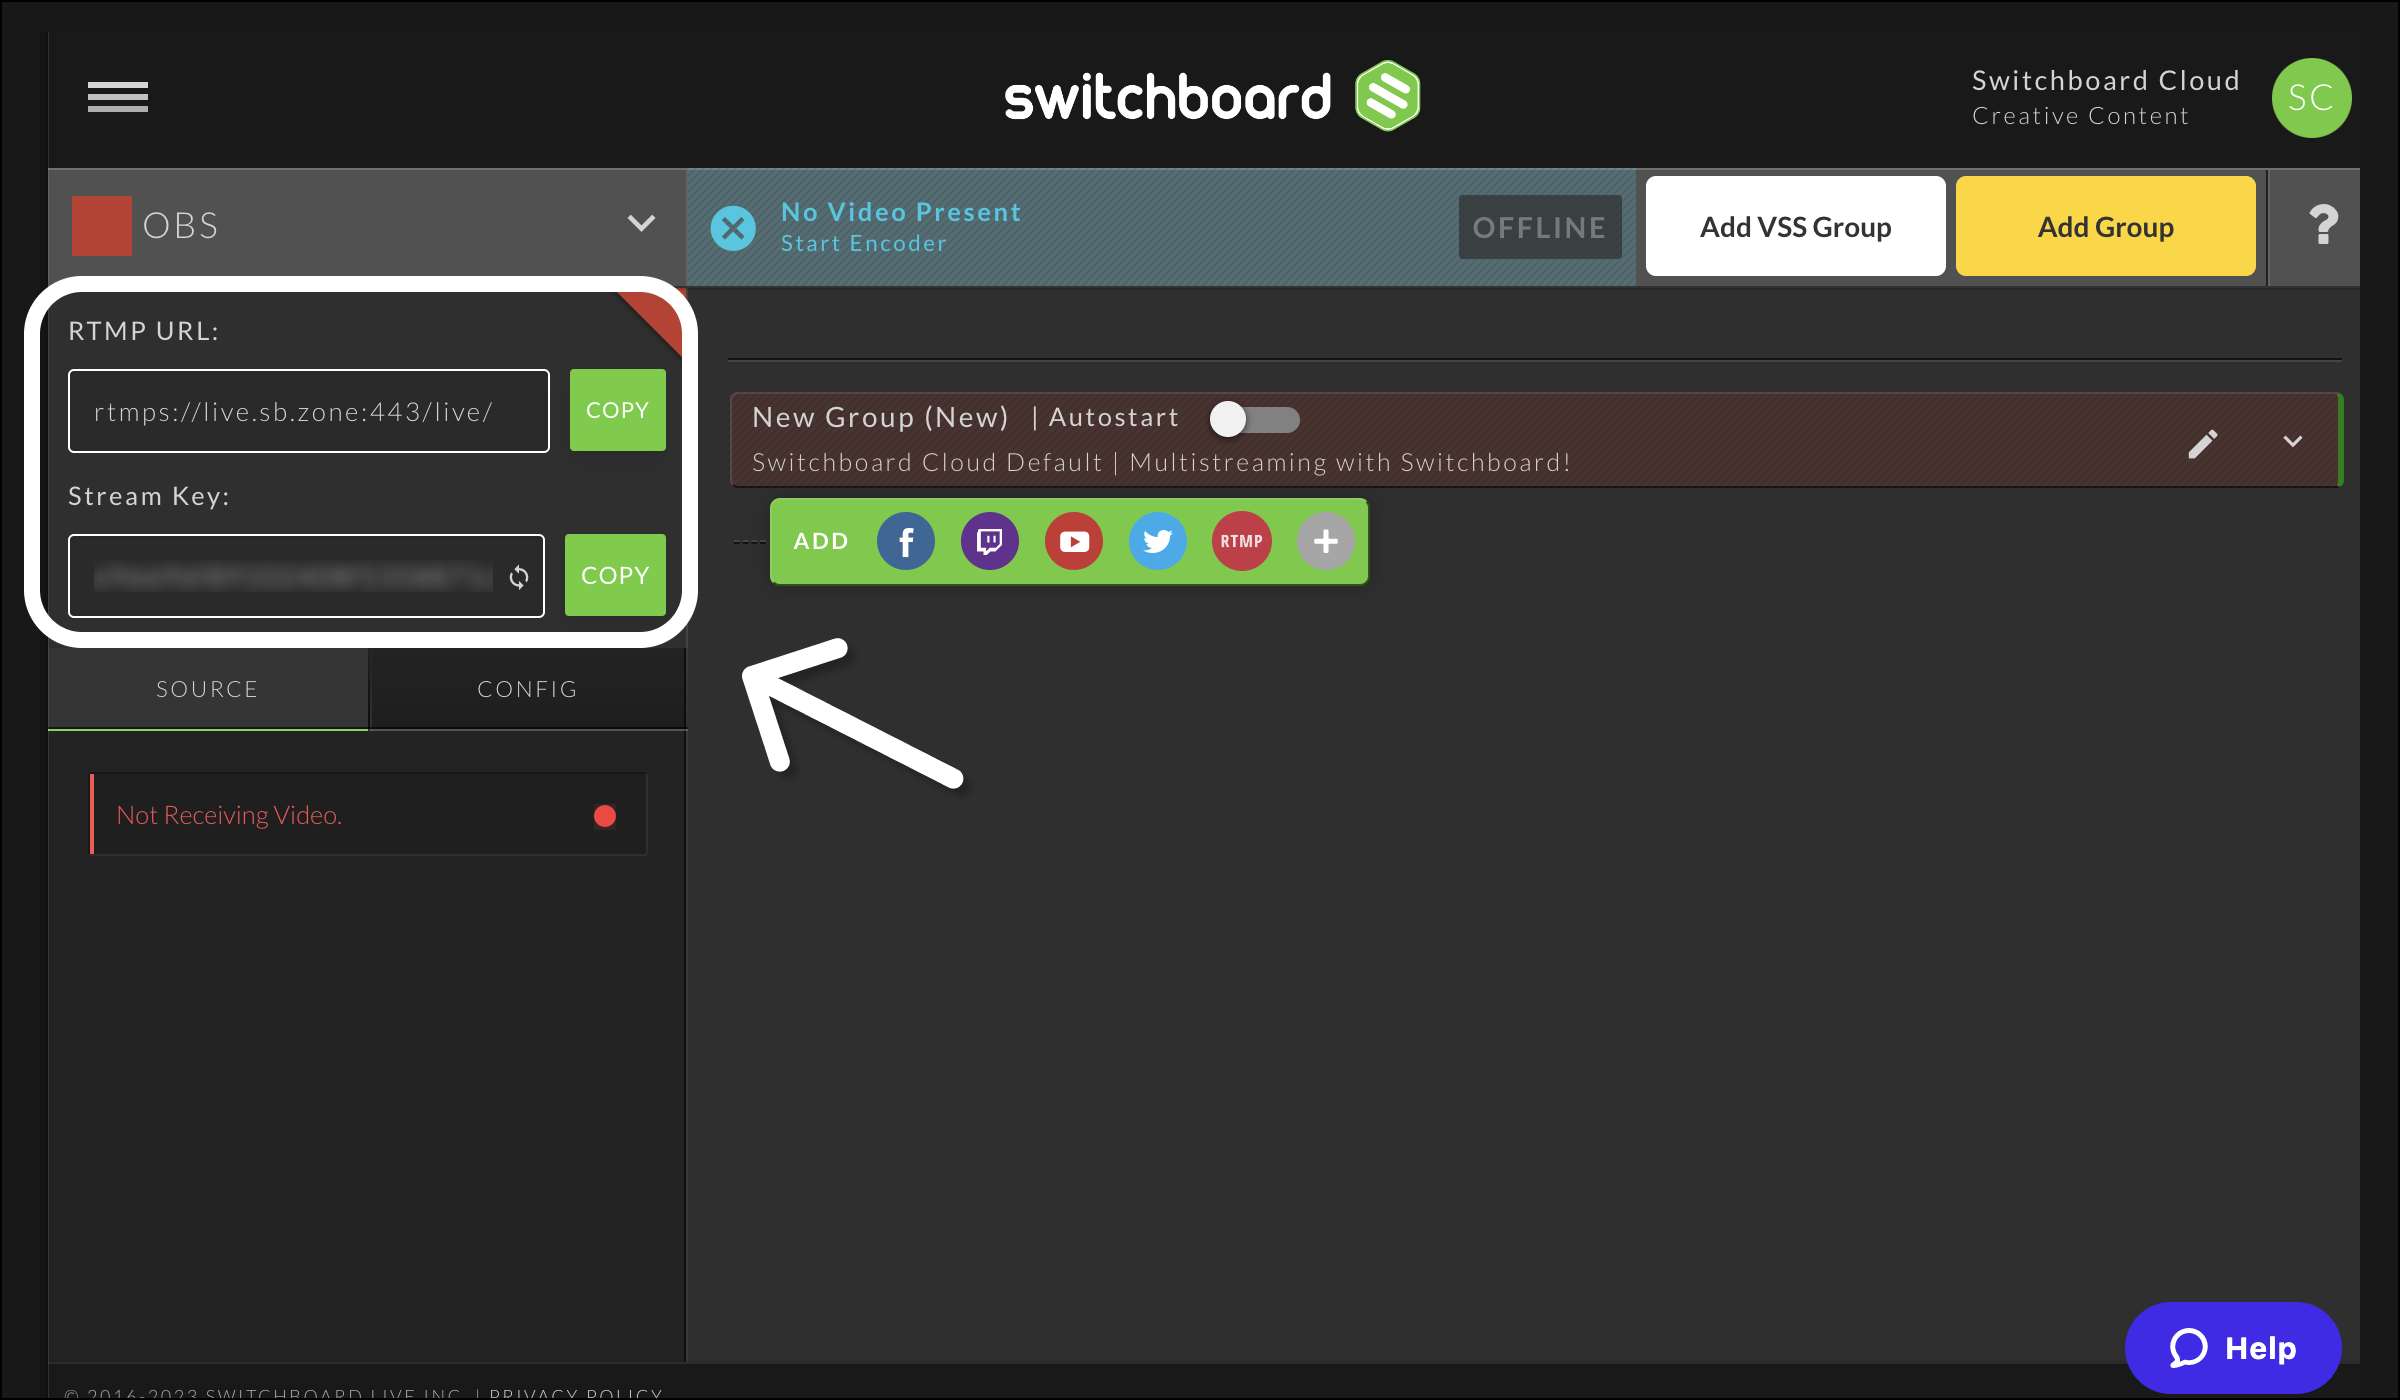Switch to the CONFIG tab
Viewport: 2400px width, 1400px height.
(528, 689)
